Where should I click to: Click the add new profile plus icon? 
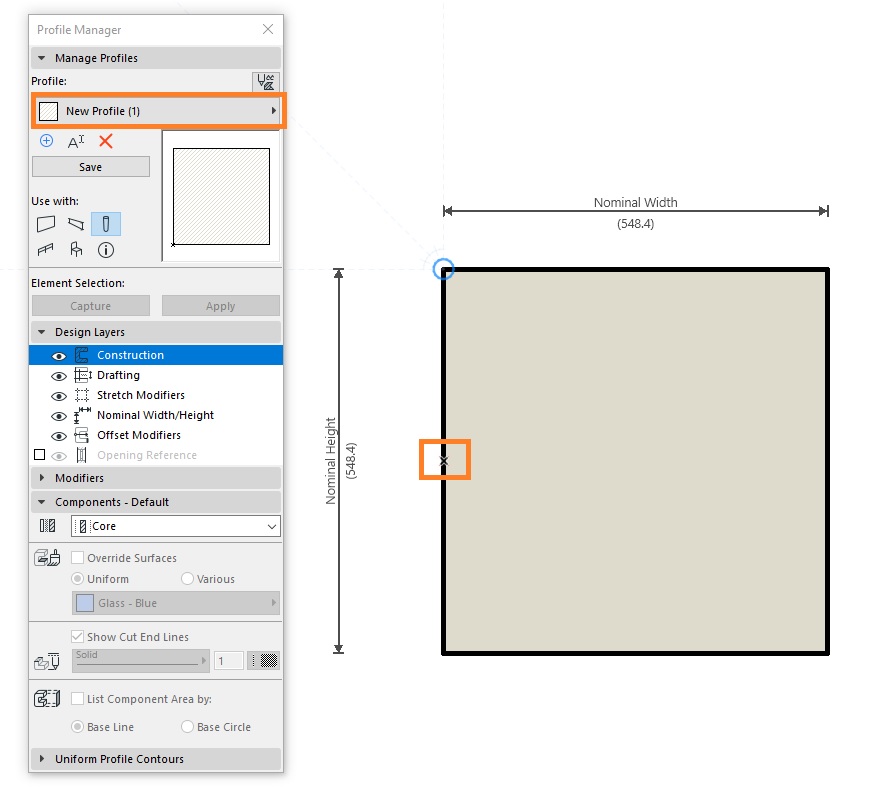click(x=47, y=141)
